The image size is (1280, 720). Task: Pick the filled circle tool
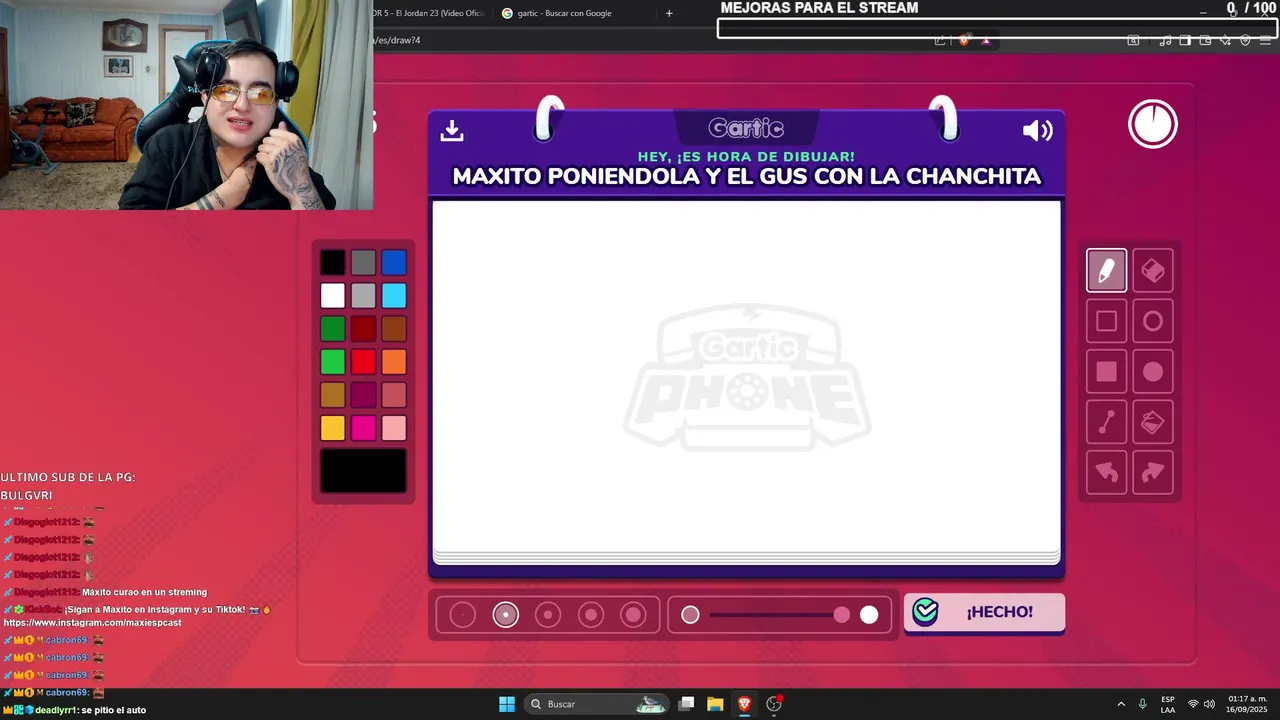click(1153, 371)
